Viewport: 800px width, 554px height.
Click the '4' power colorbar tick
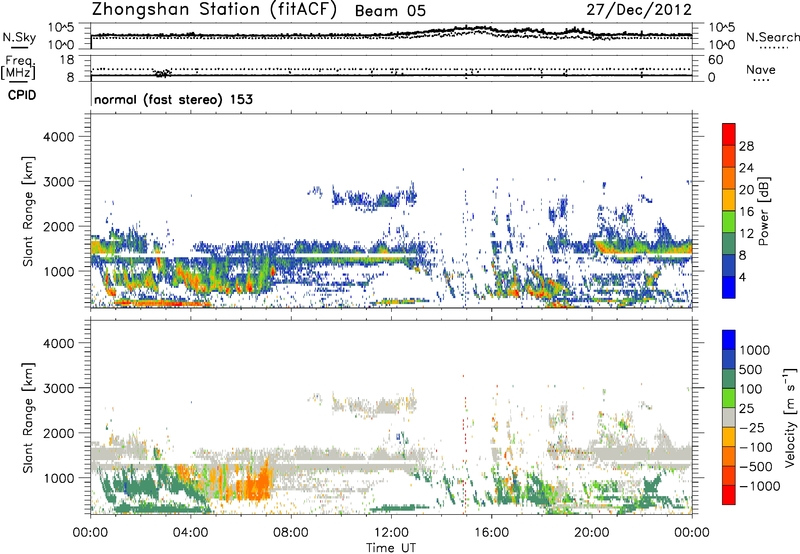[743, 277]
